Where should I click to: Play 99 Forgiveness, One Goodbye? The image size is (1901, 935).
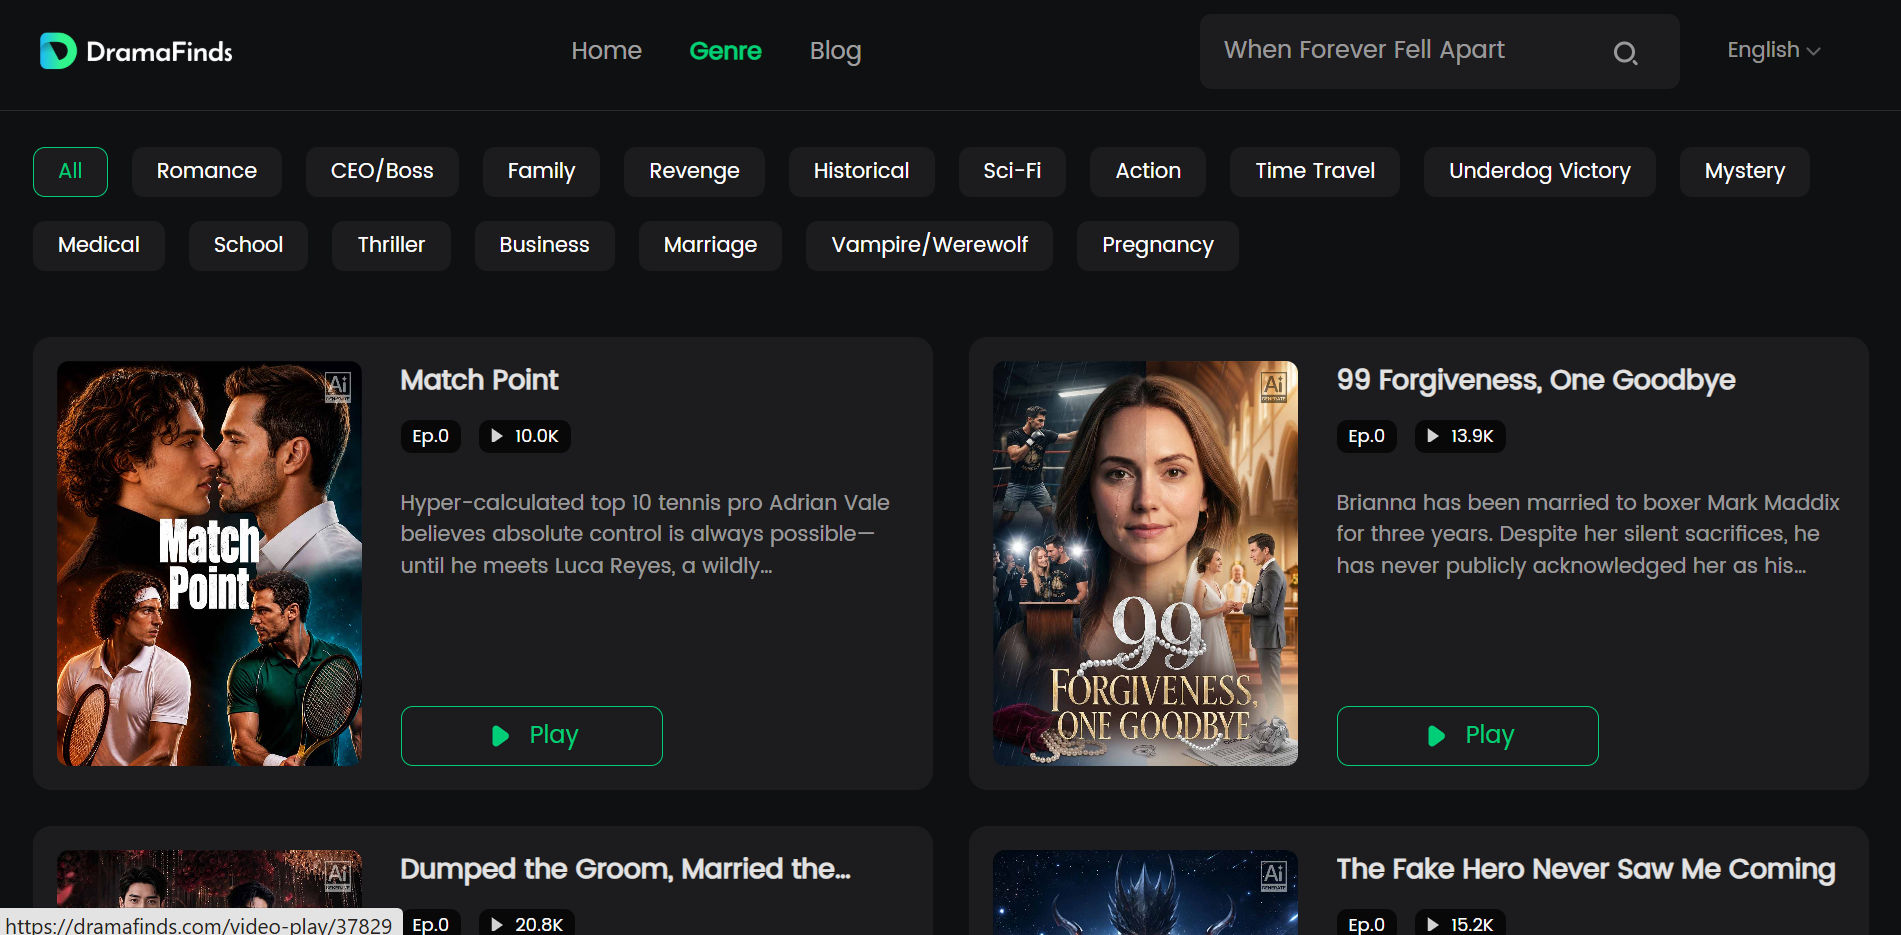click(1468, 736)
